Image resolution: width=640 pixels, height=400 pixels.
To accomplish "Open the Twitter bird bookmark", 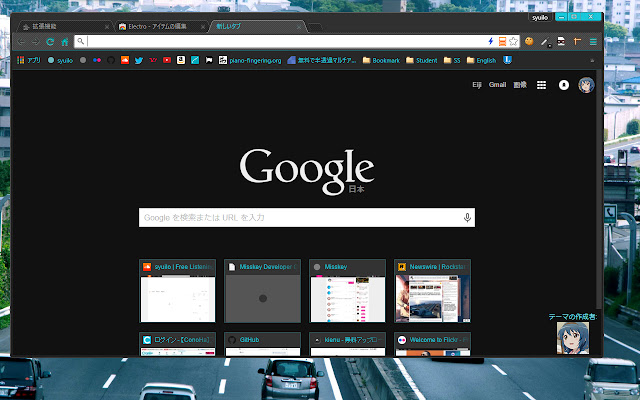I will [139, 60].
